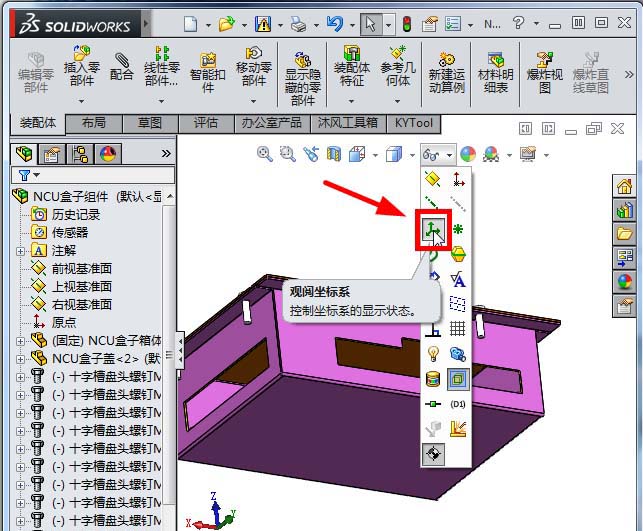
Task: Toggle View Points green asterisk
Action: [458, 229]
